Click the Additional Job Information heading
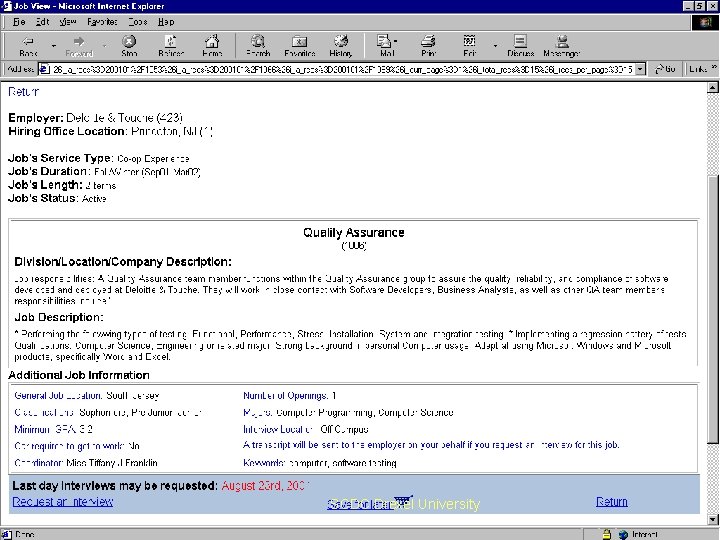The width and height of the screenshot is (720, 540). coord(79,375)
